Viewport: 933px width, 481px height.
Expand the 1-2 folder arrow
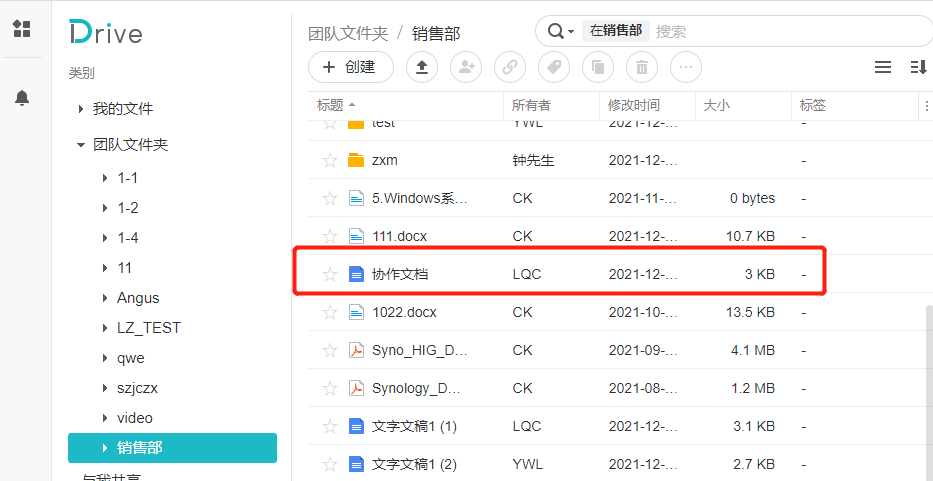[105, 208]
